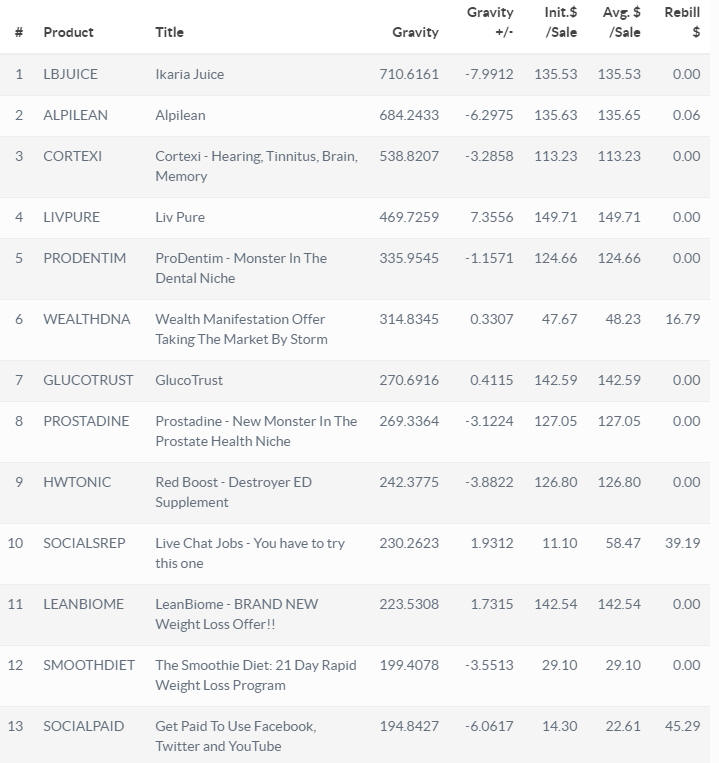Open Cortexi - Hearing, Tinnitus title
This screenshot has width=719, height=763.
click(256, 166)
